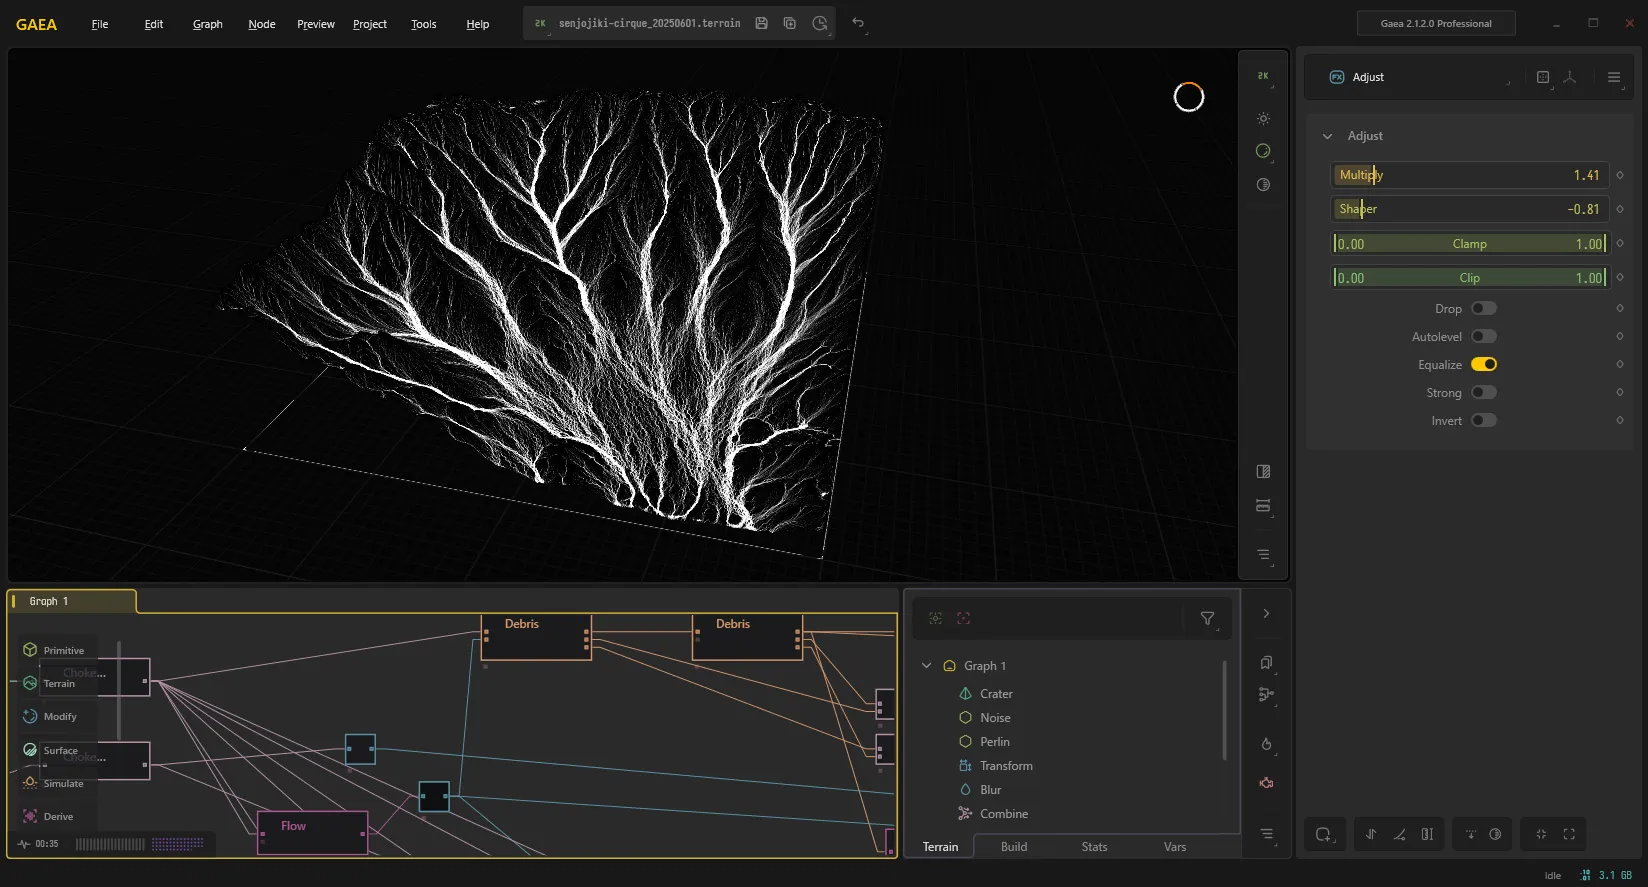1648x887 pixels.
Task: Click the filter funnel icon in graph list
Action: [1207, 618]
